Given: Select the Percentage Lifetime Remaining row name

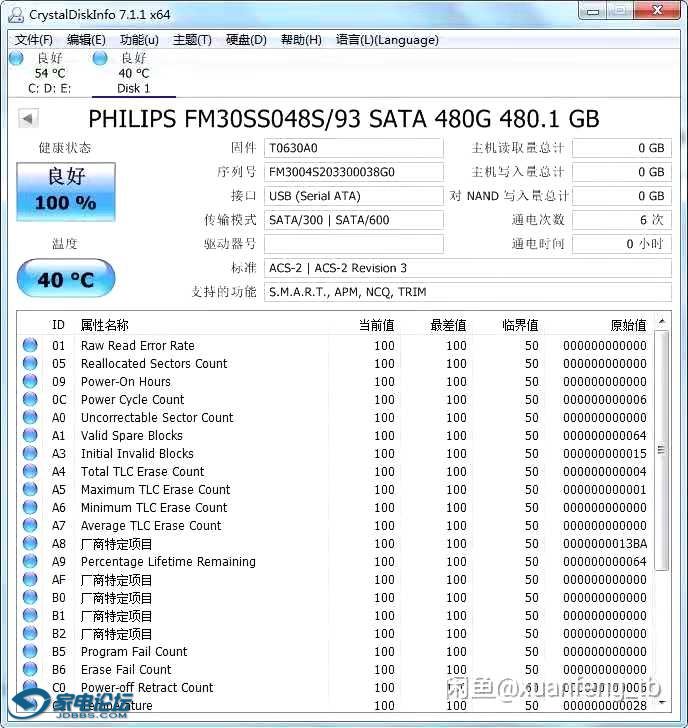Looking at the screenshot, I should click(168, 561).
